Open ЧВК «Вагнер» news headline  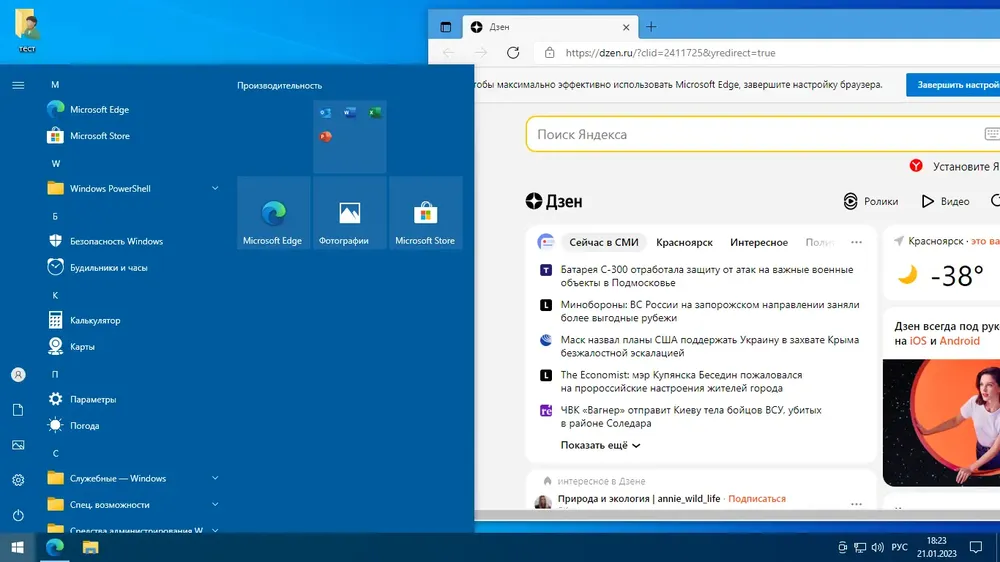click(x=691, y=416)
